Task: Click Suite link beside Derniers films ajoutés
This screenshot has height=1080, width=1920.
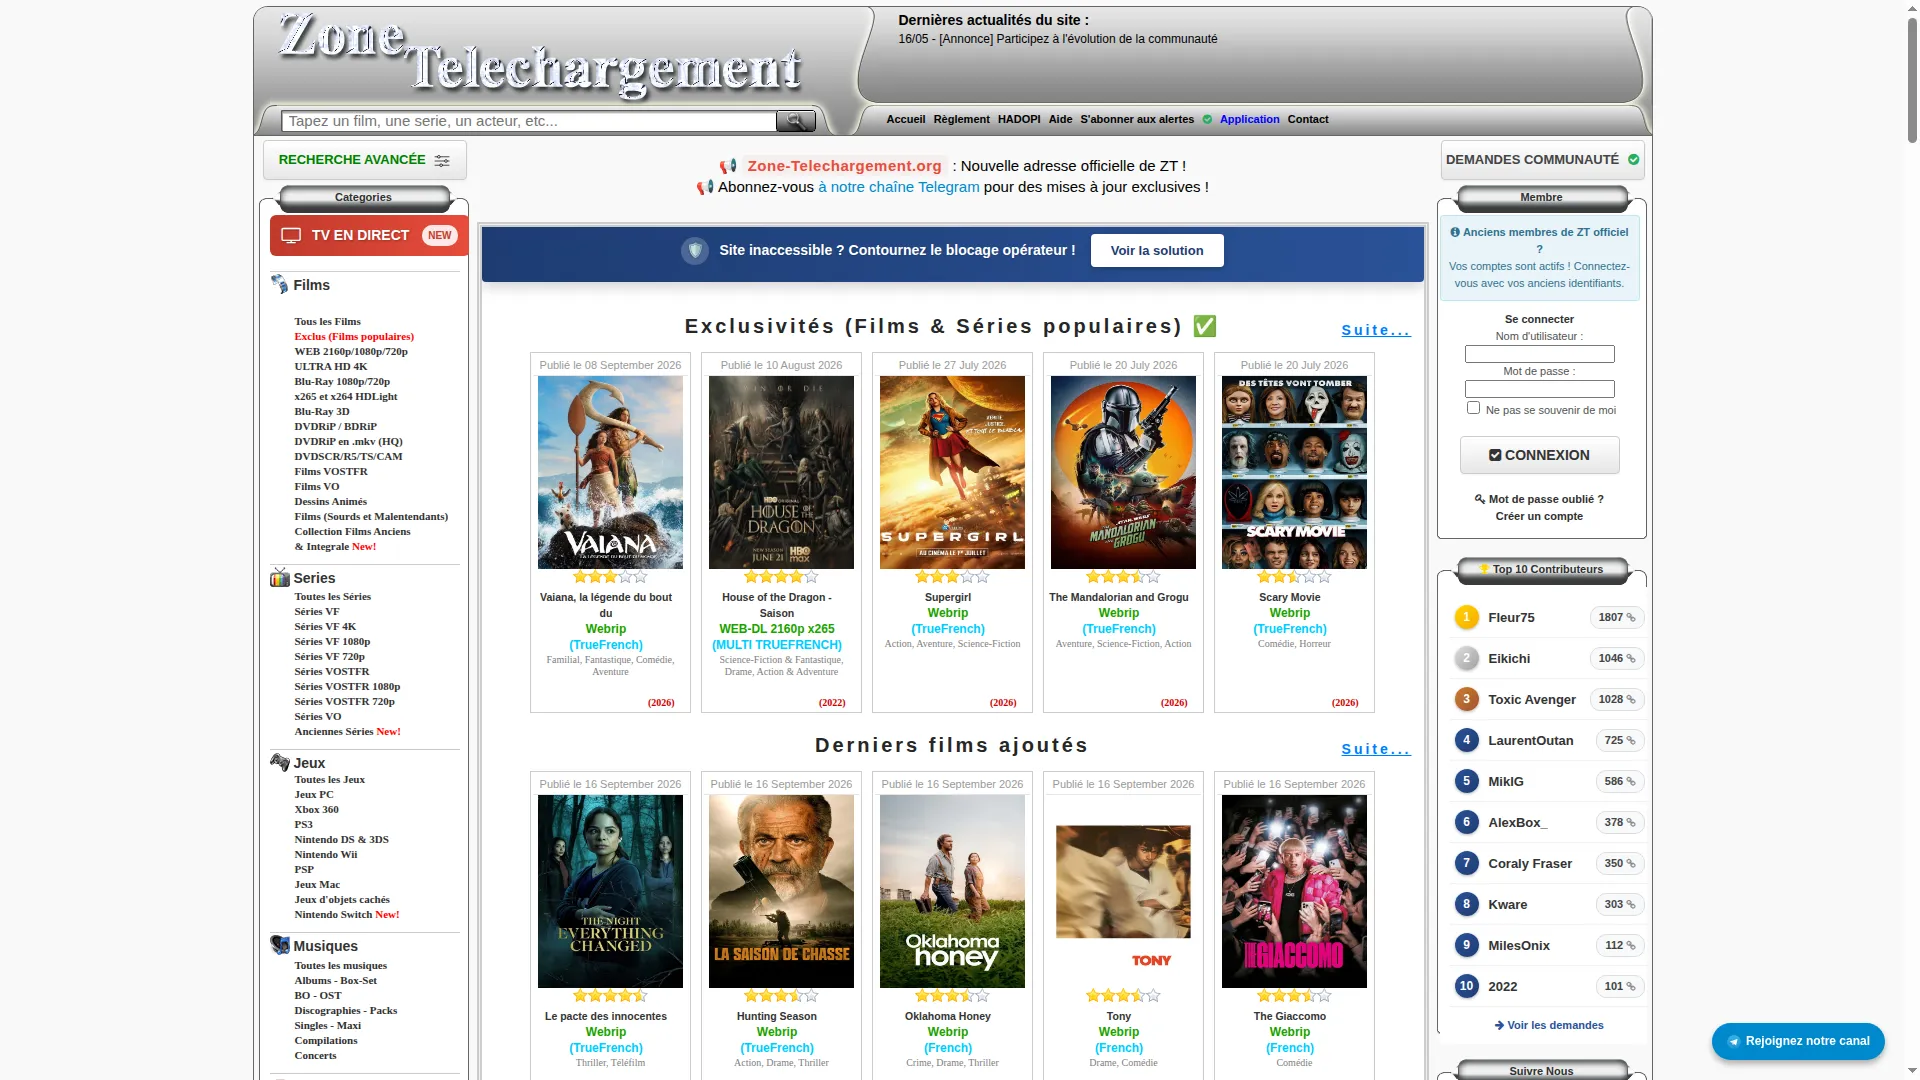Action: [x=1376, y=749]
